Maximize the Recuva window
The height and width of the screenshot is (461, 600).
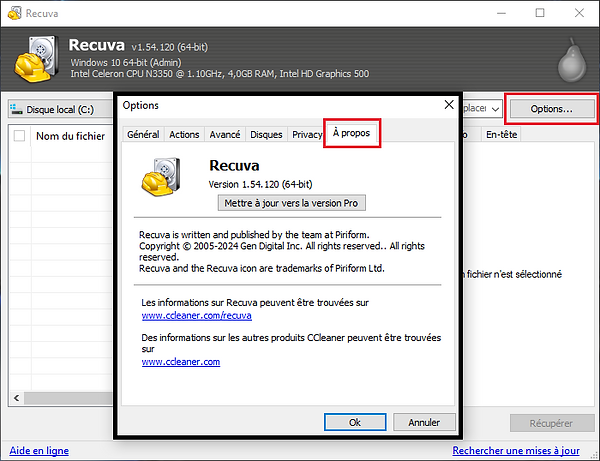pos(540,13)
